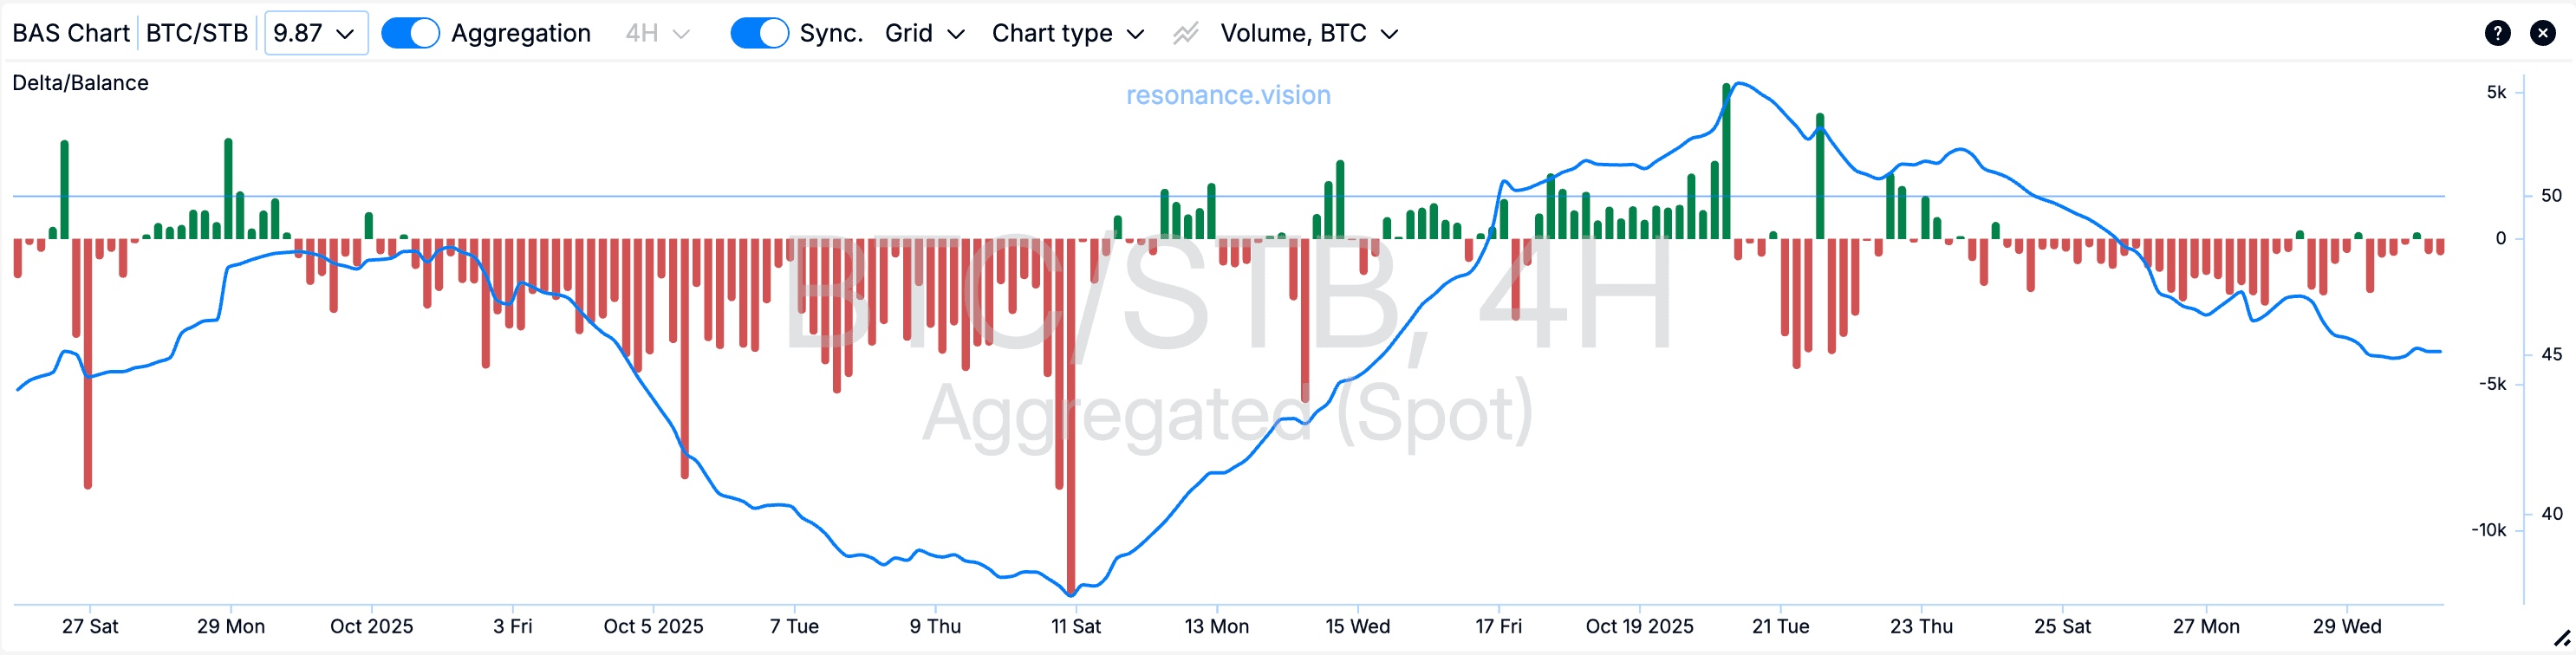
Task: Click the crossed-lines icon before Volume
Action: coord(1185,34)
